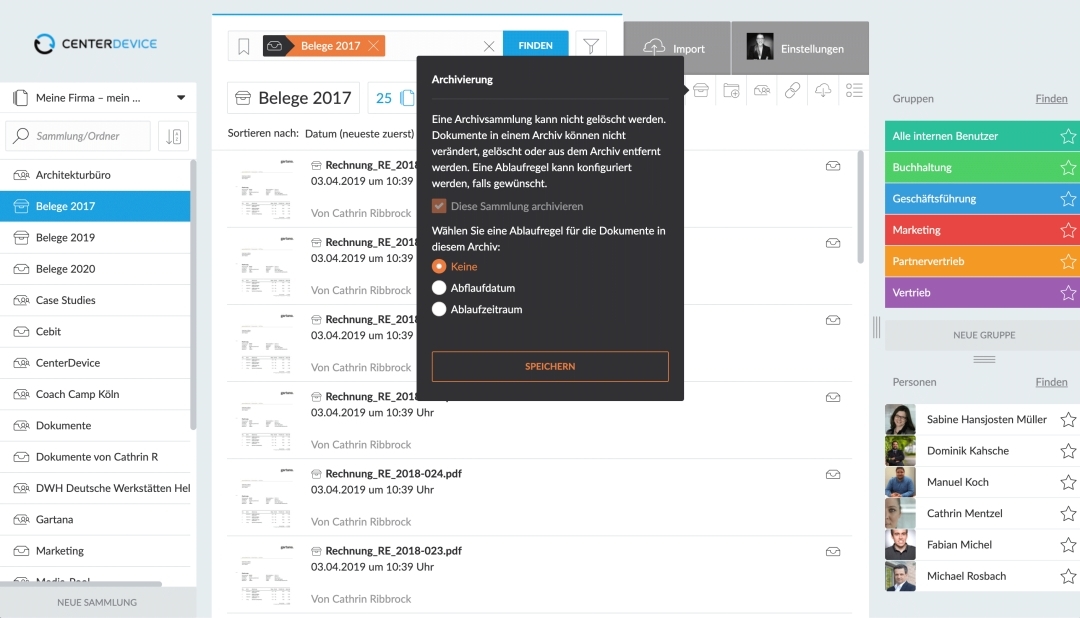Click the bookmark icon in the search bar
1080x618 pixels.
(x=244, y=46)
